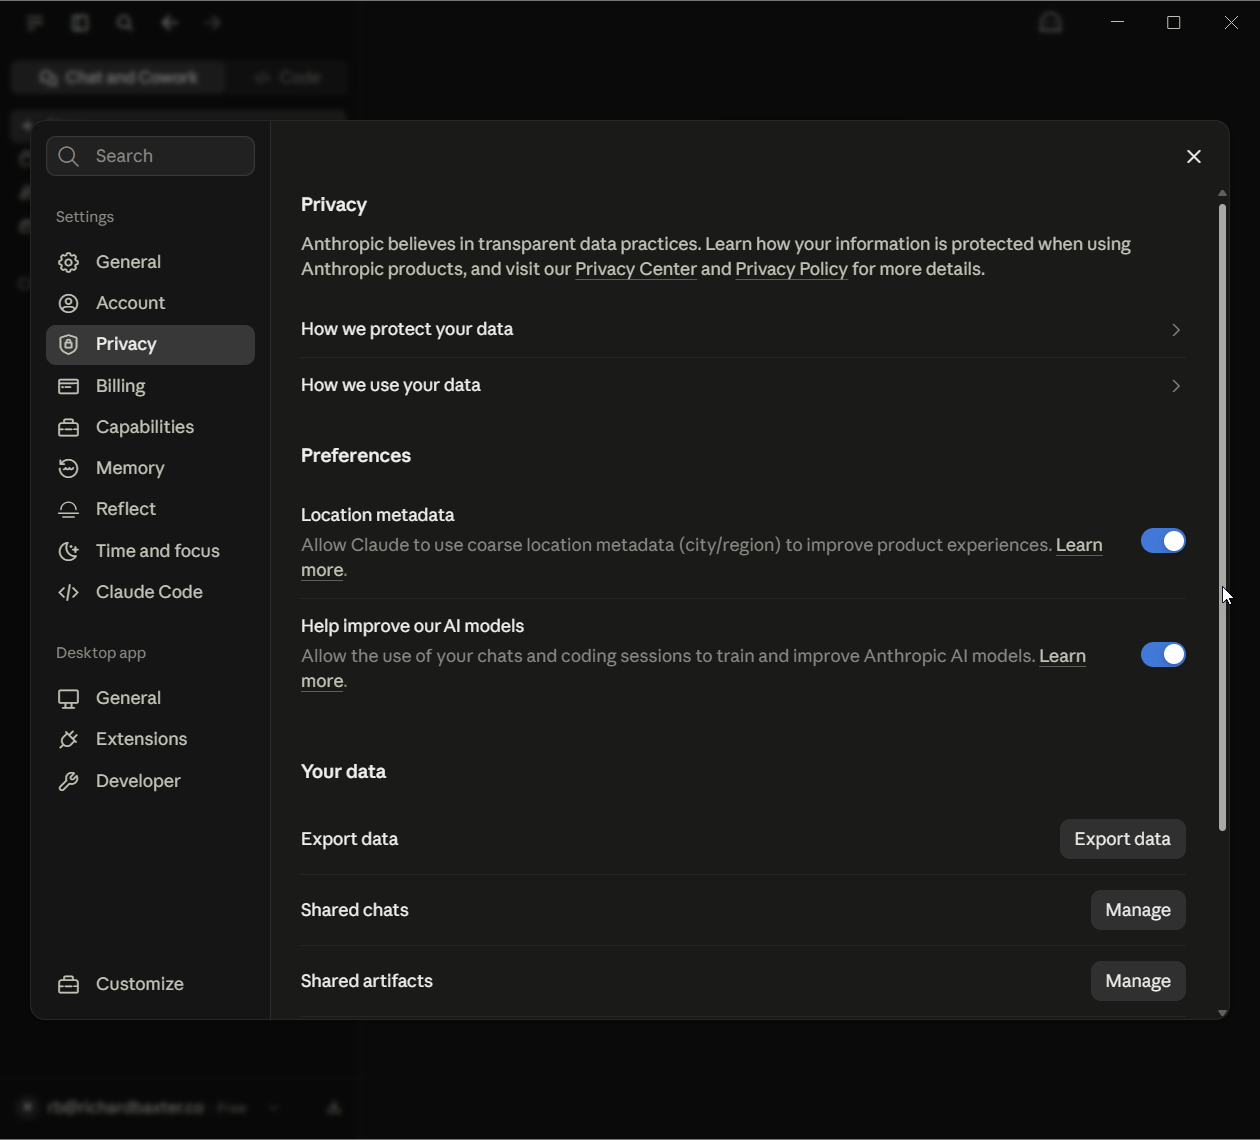Click the Export data button

click(x=1122, y=839)
